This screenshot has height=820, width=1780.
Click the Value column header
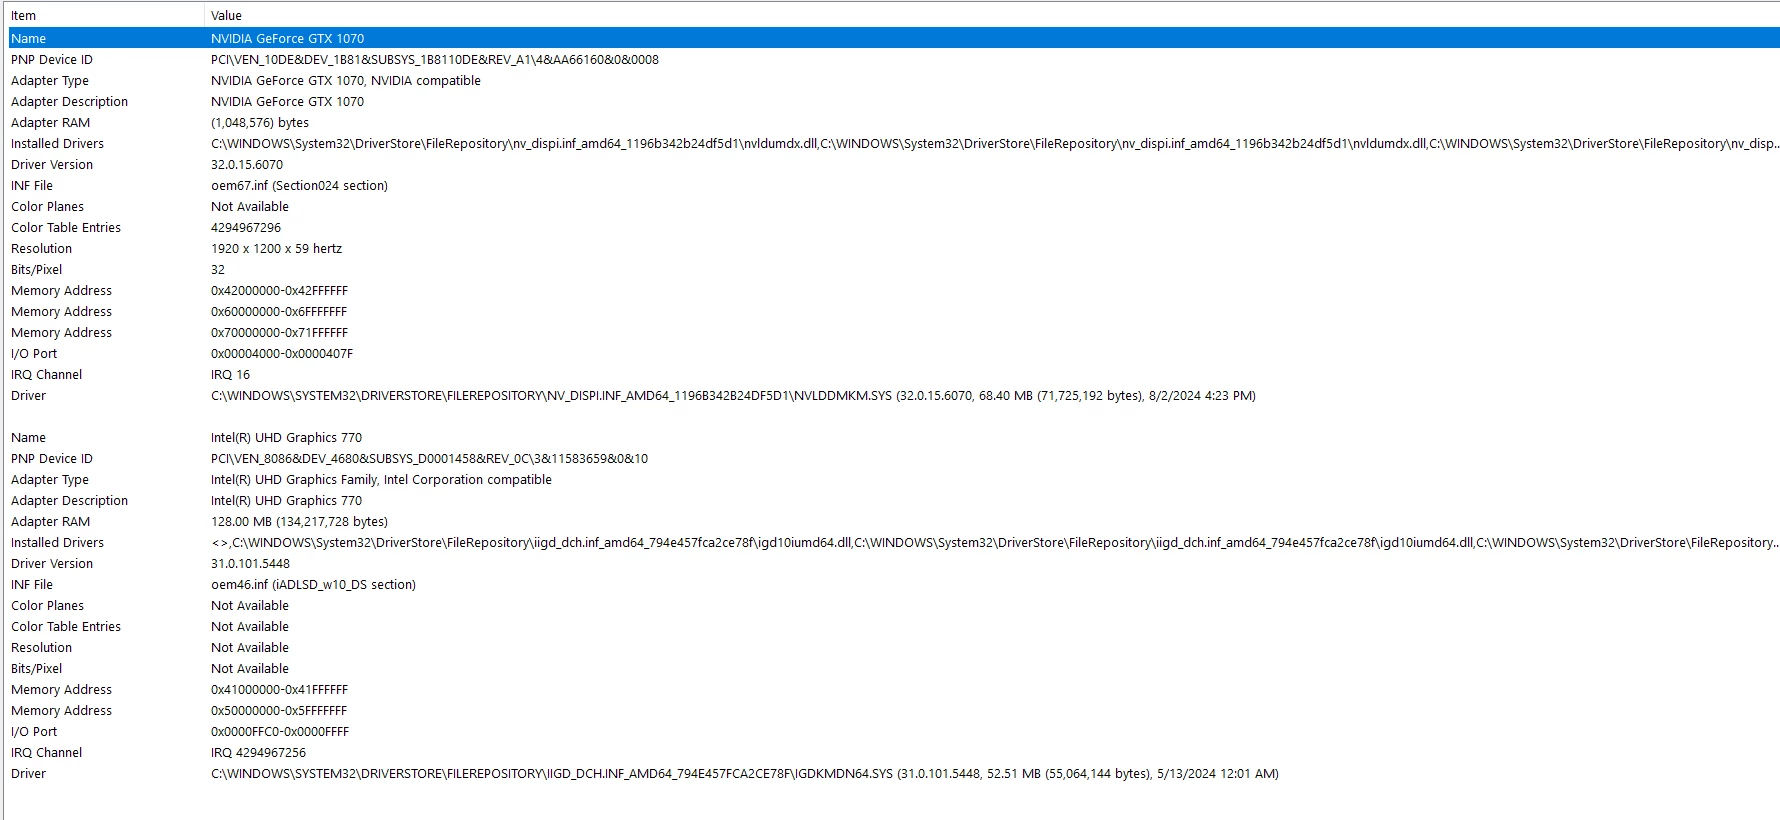coord(992,15)
